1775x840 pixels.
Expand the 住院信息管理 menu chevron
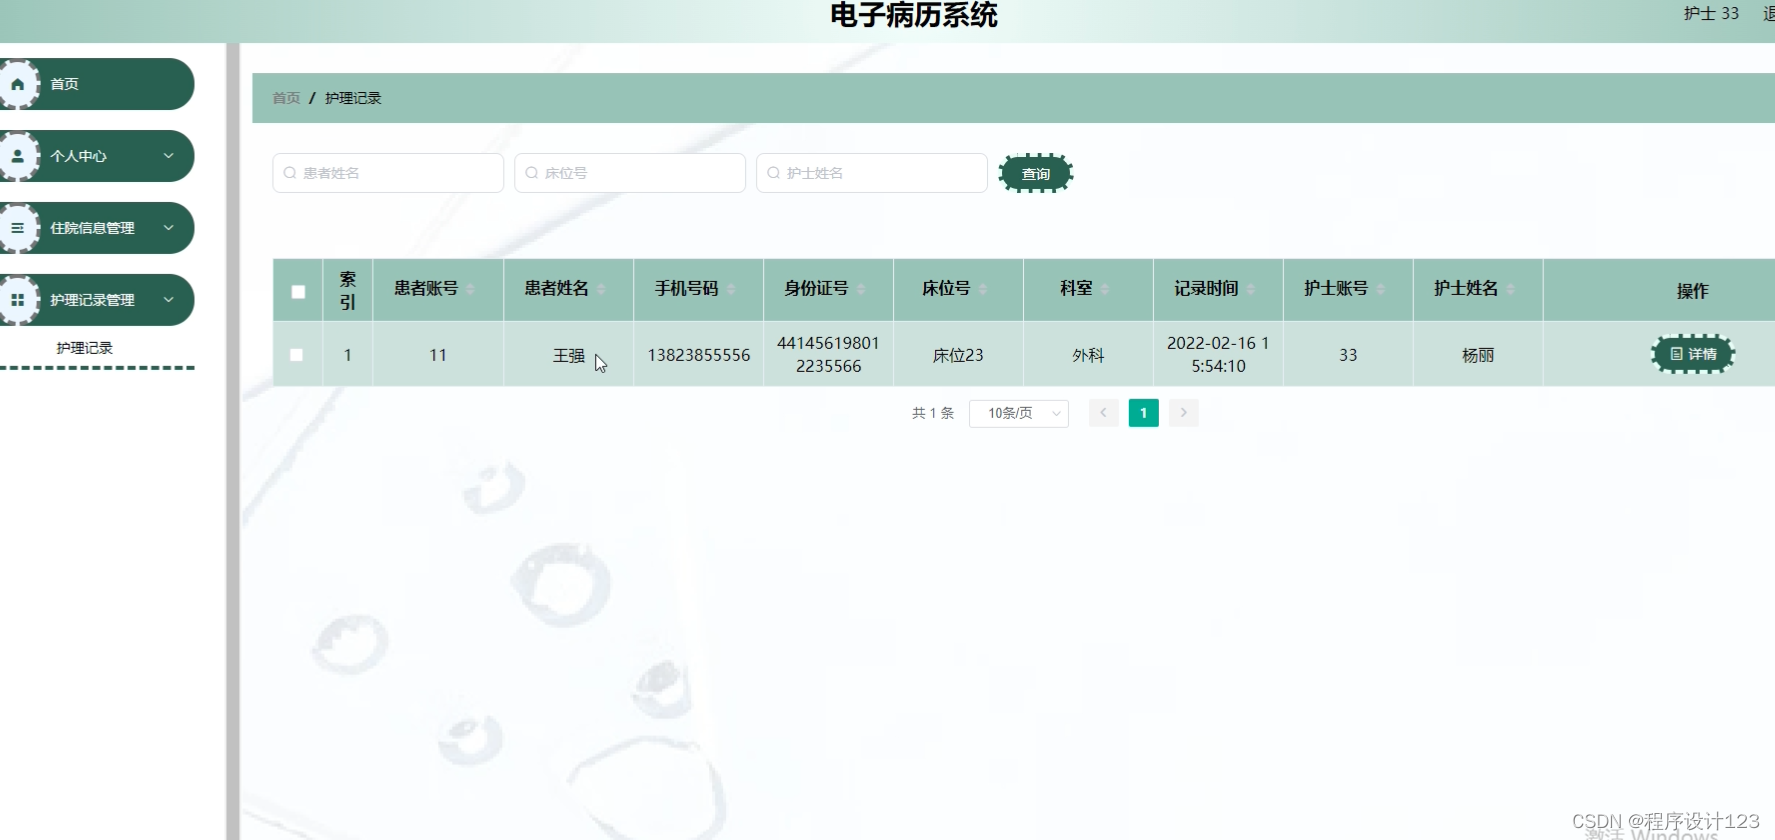169,228
